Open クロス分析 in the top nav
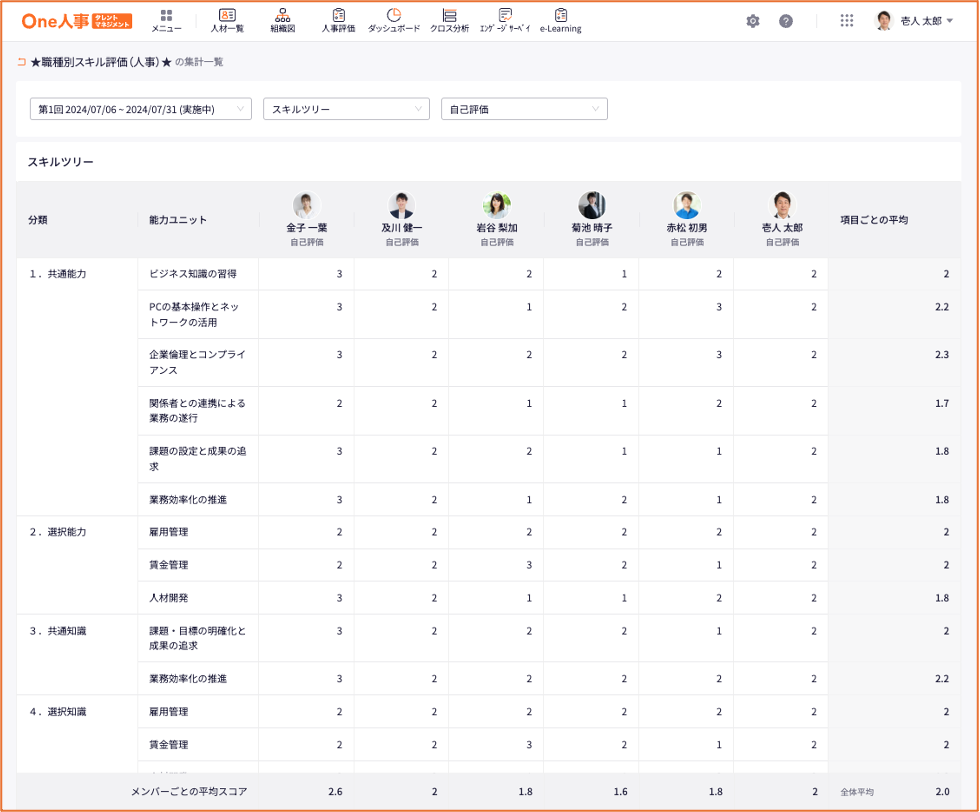980x812 pixels. 449,21
